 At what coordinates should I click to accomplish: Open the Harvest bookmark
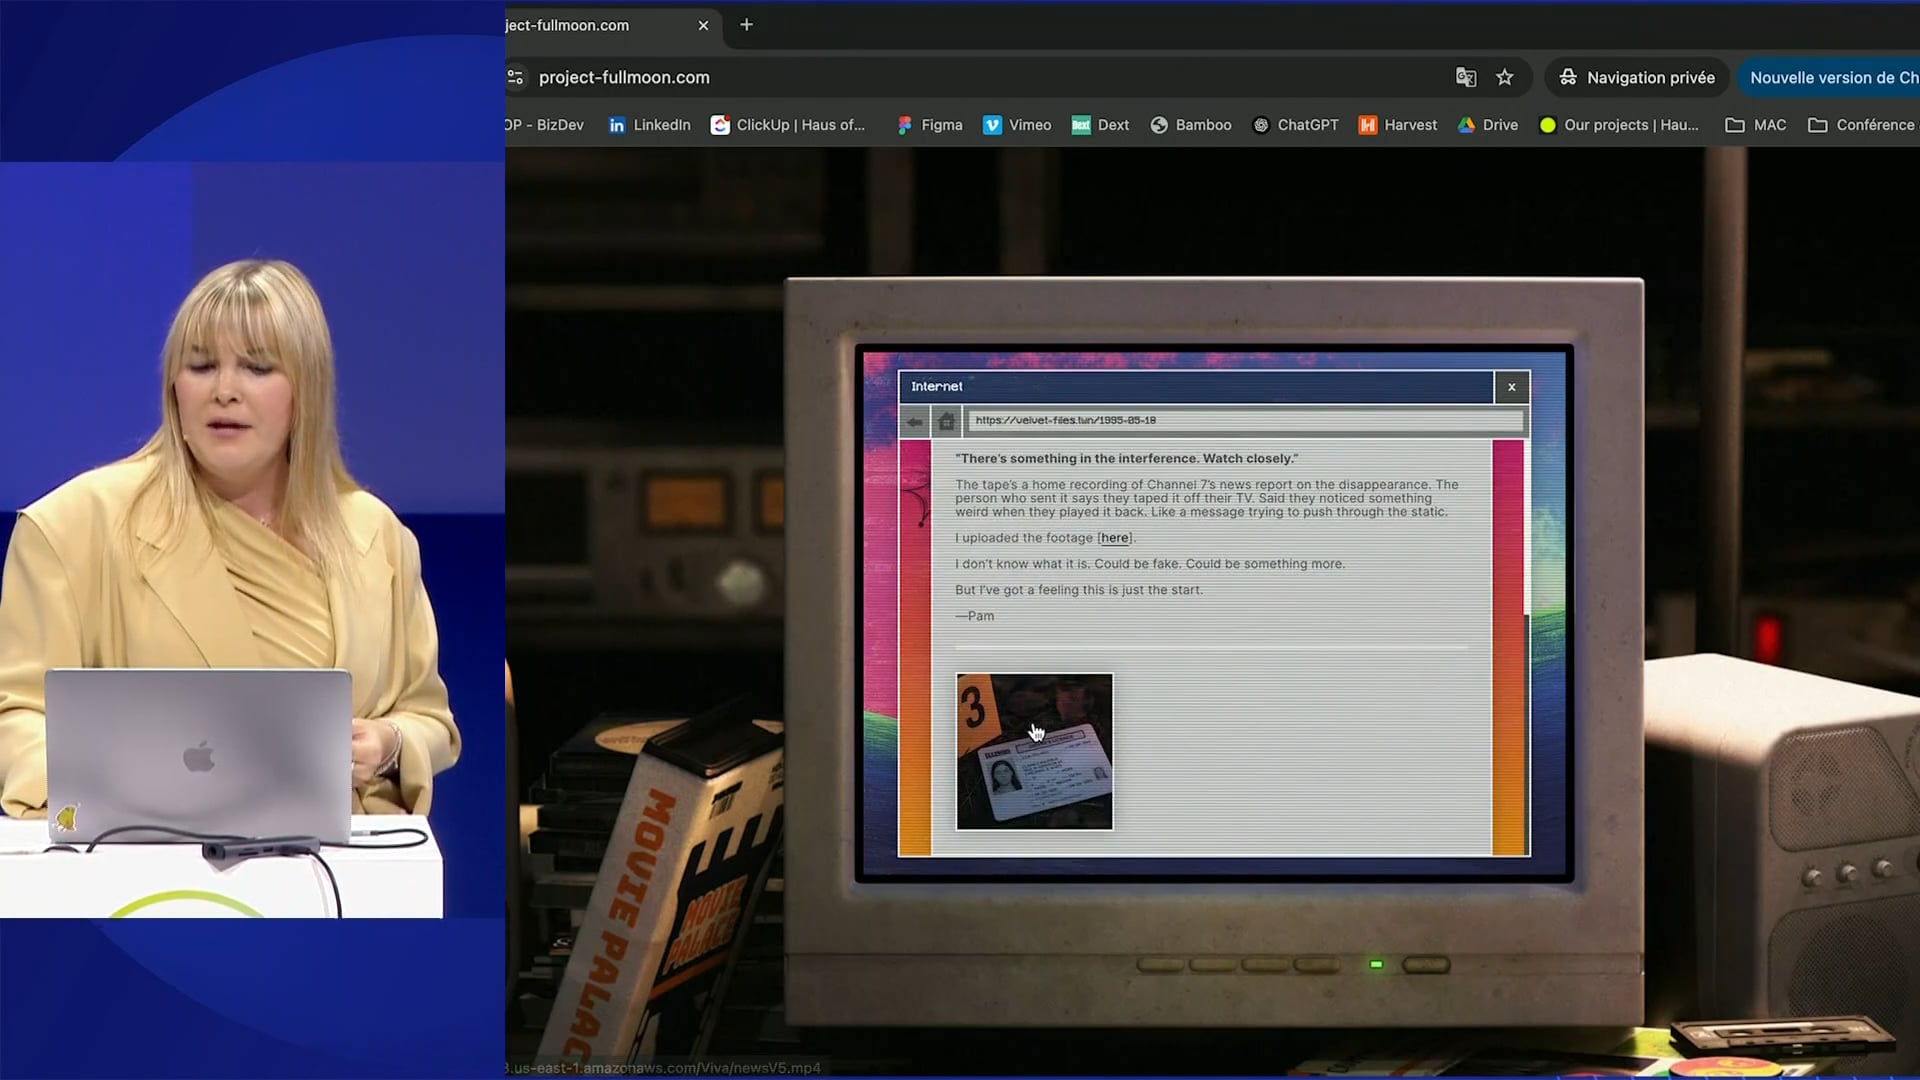pos(1398,125)
